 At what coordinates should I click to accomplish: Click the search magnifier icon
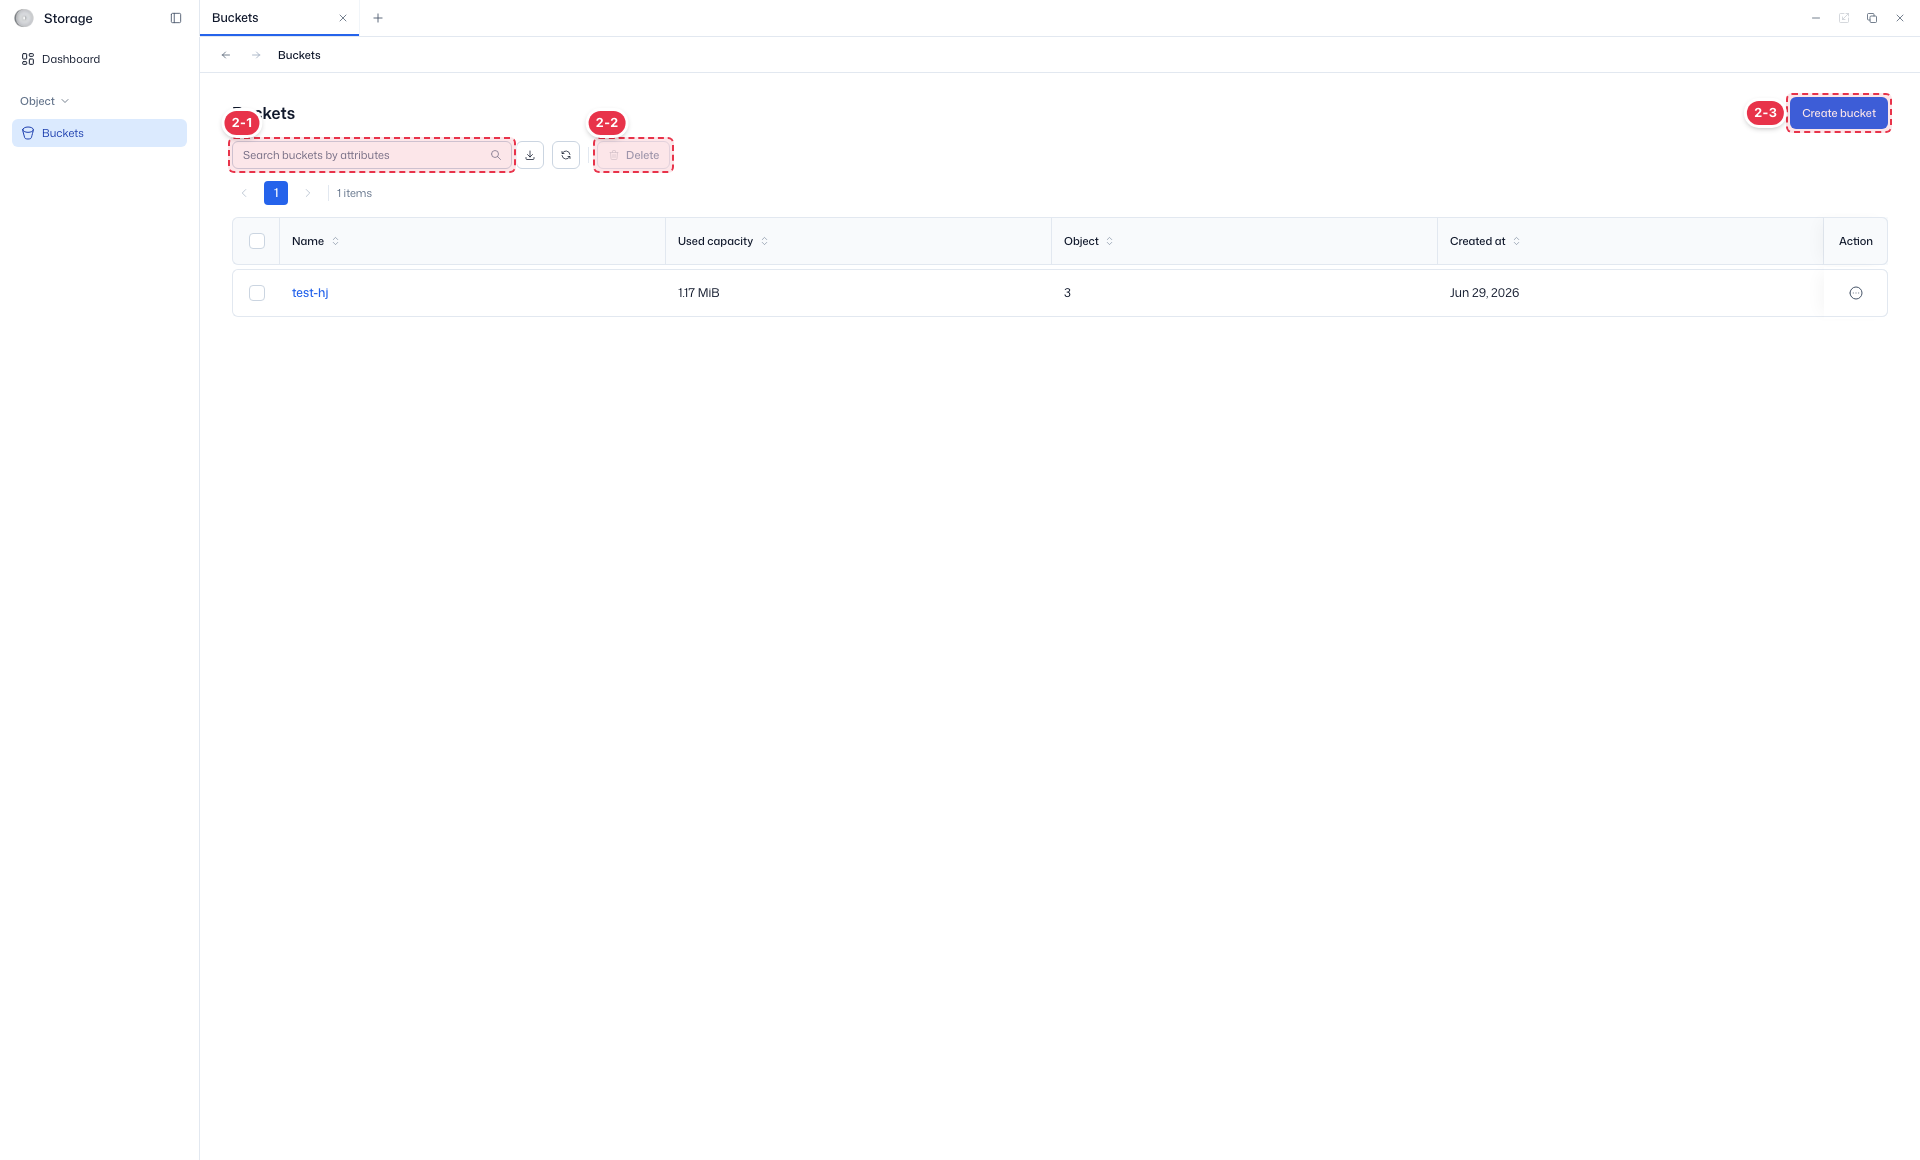click(496, 155)
